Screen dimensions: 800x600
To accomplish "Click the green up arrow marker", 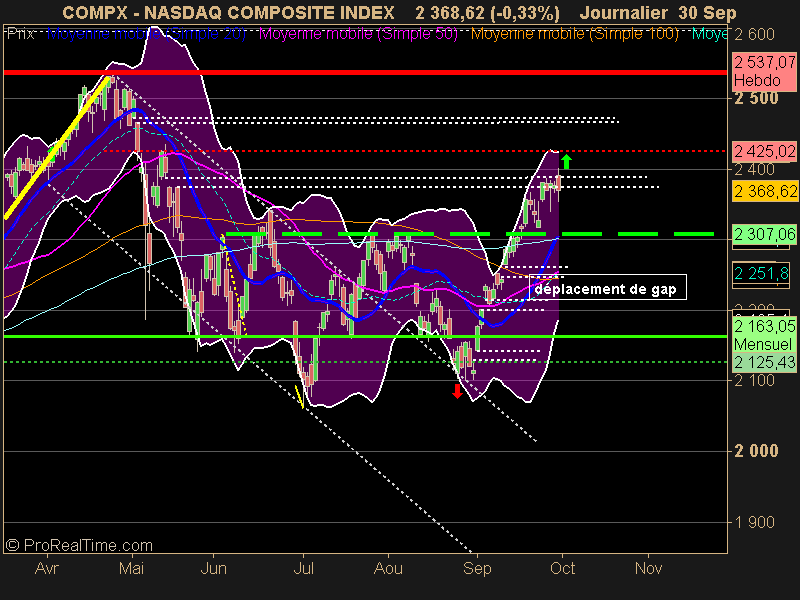I will [x=566, y=161].
